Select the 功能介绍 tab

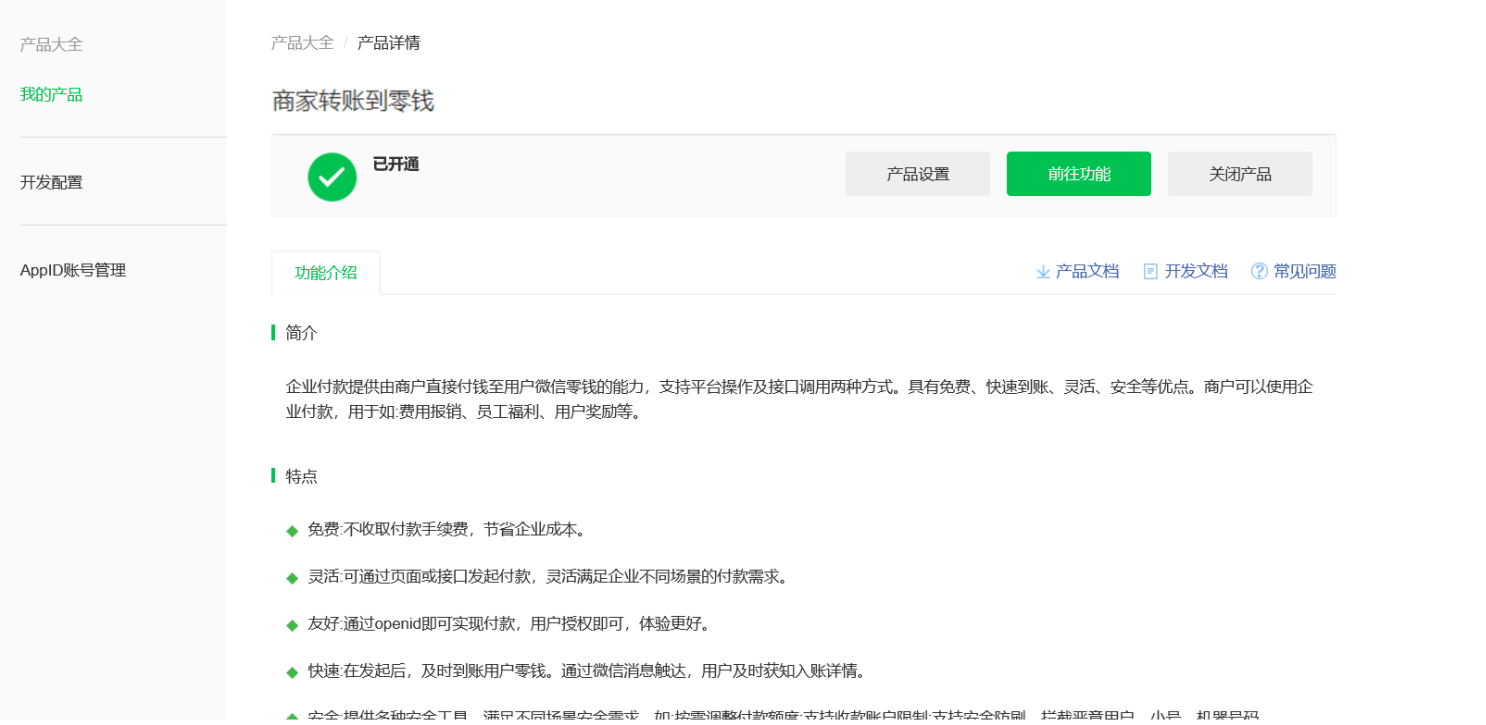[325, 272]
